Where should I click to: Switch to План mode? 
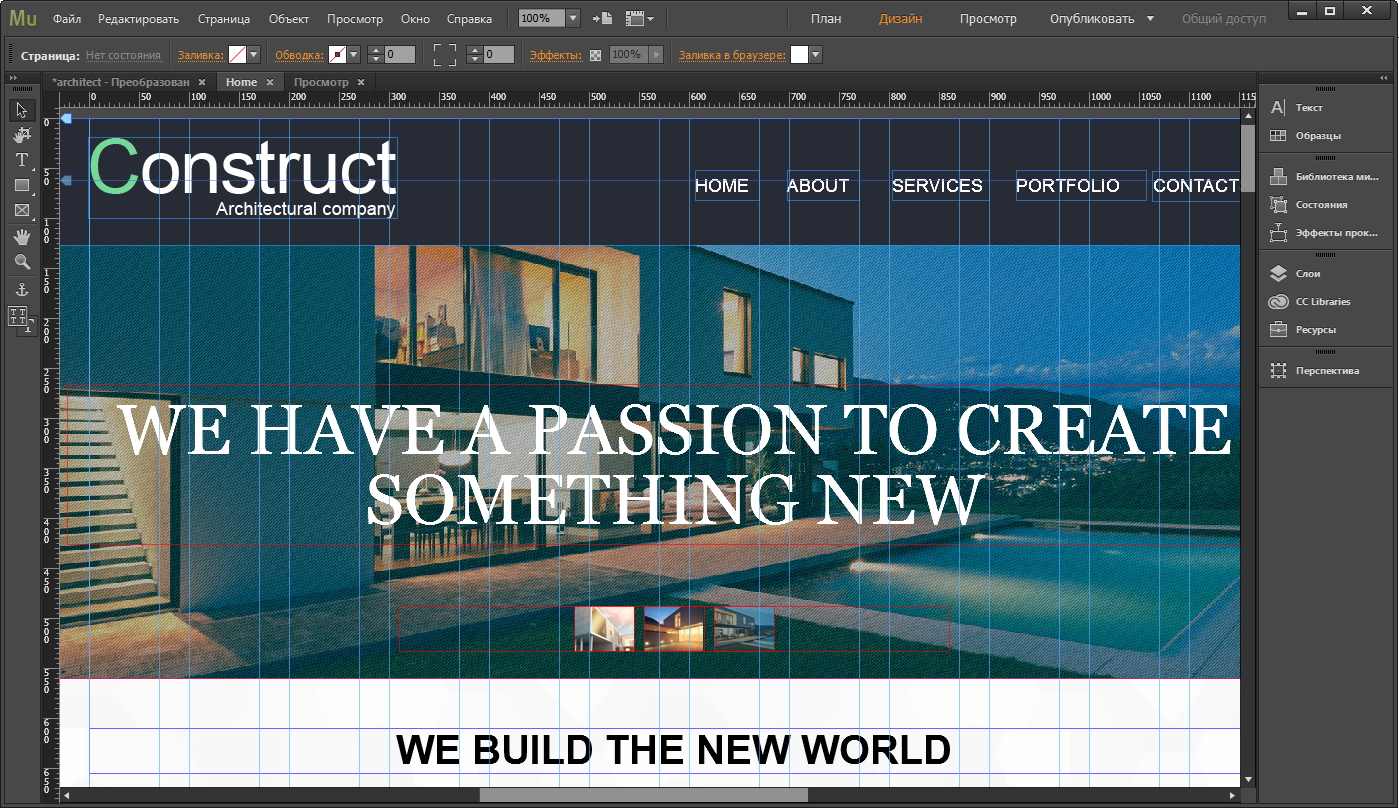(x=826, y=19)
